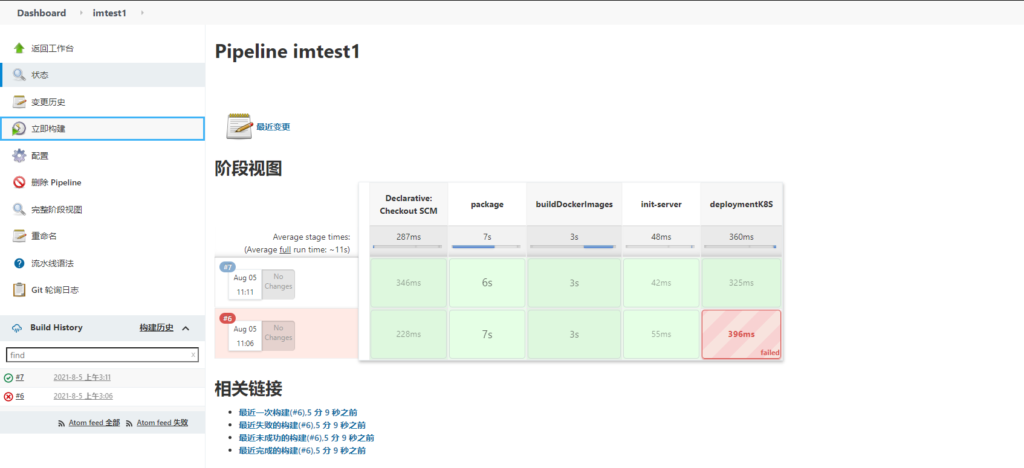Click the gear icon for 配置
The image size is (1024, 468).
[x=19, y=156]
